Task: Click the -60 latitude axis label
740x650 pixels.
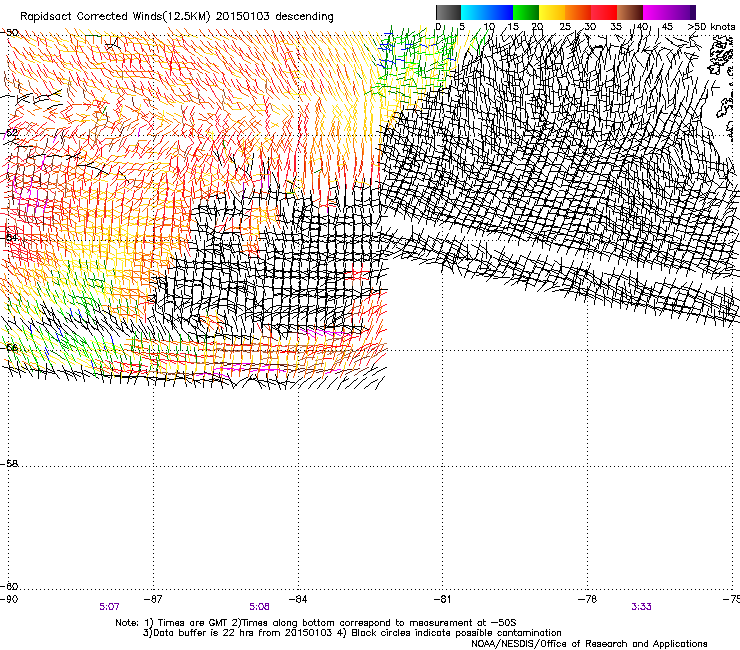Action: click(9, 586)
